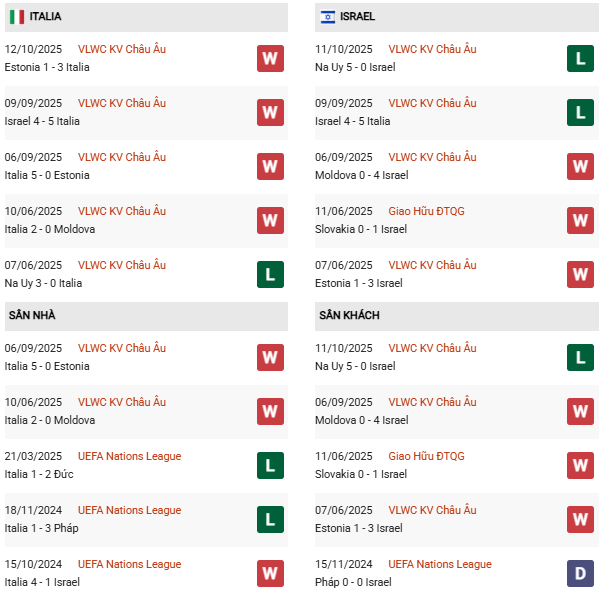The width and height of the screenshot is (600, 595).
Task: Click W badge in Israel's 09/09/2025 match row
Action: click(270, 112)
